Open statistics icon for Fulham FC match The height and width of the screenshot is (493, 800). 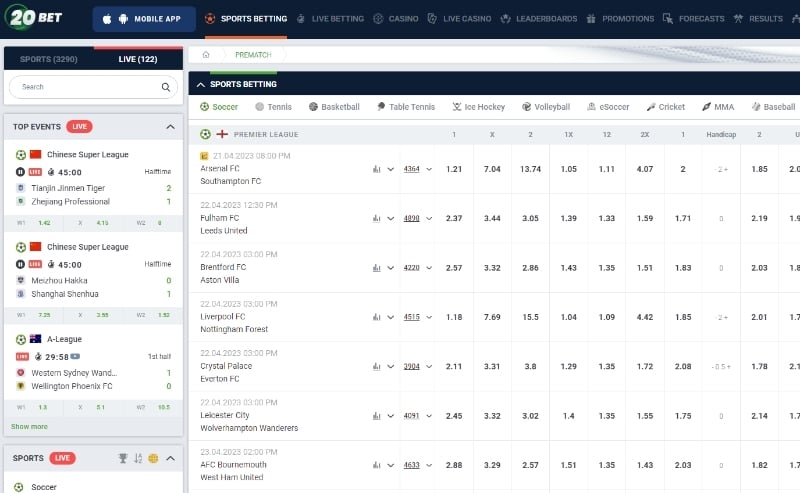point(377,218)
